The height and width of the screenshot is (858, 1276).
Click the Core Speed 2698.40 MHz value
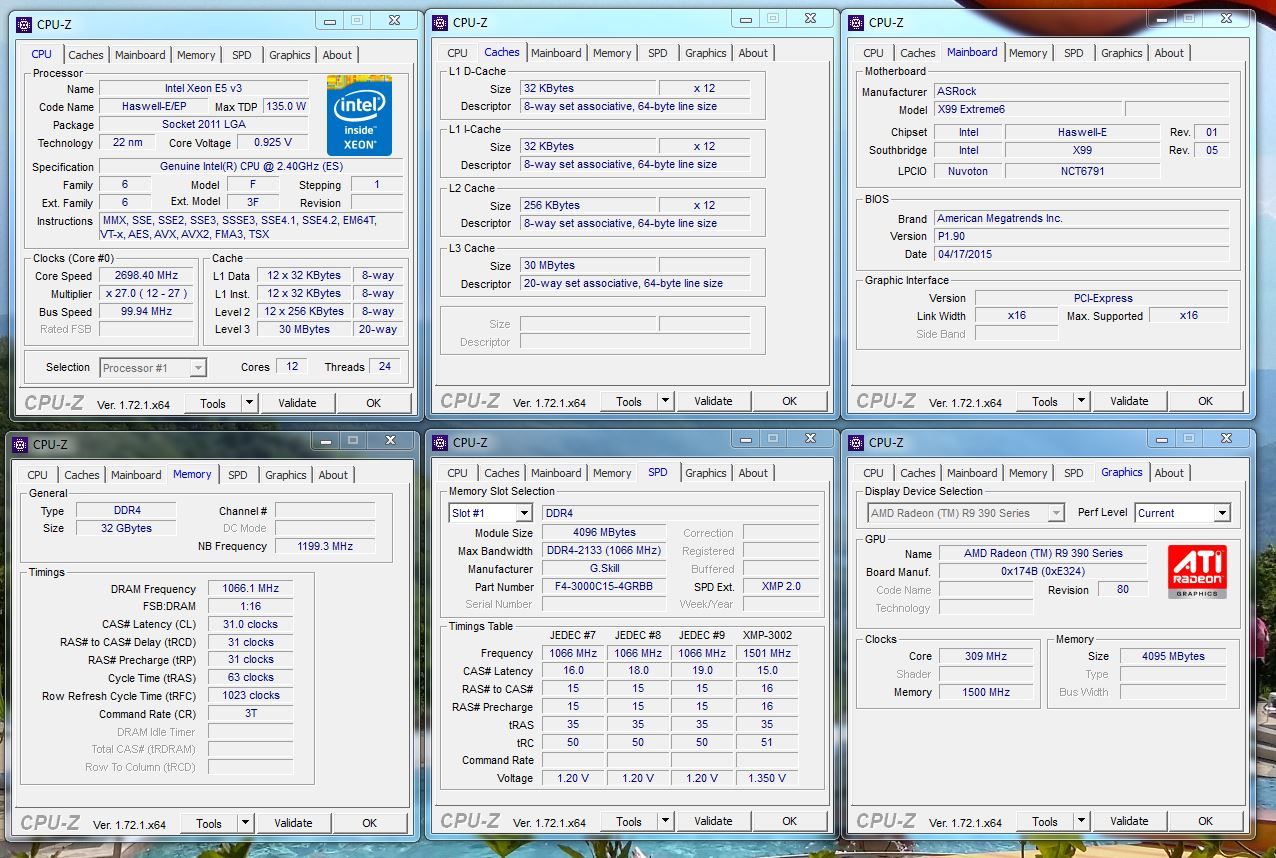(x=148, y=276)
